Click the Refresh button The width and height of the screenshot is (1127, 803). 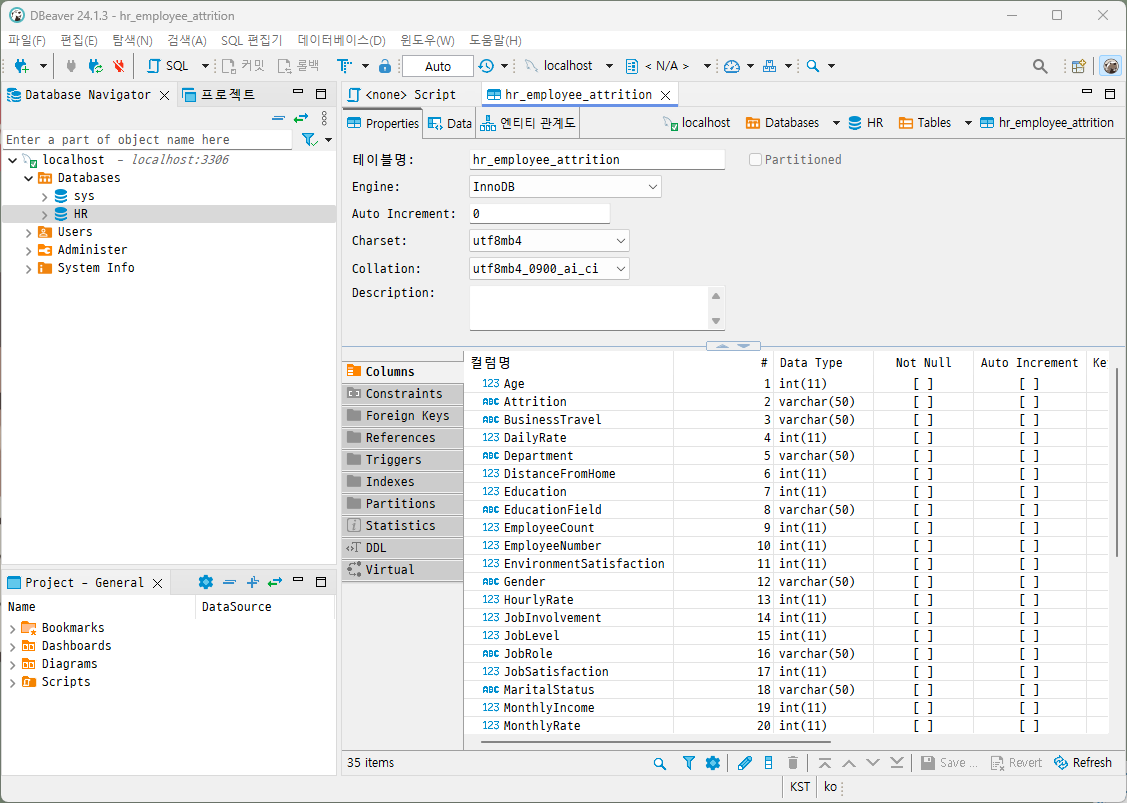(x=1083, y=763)
